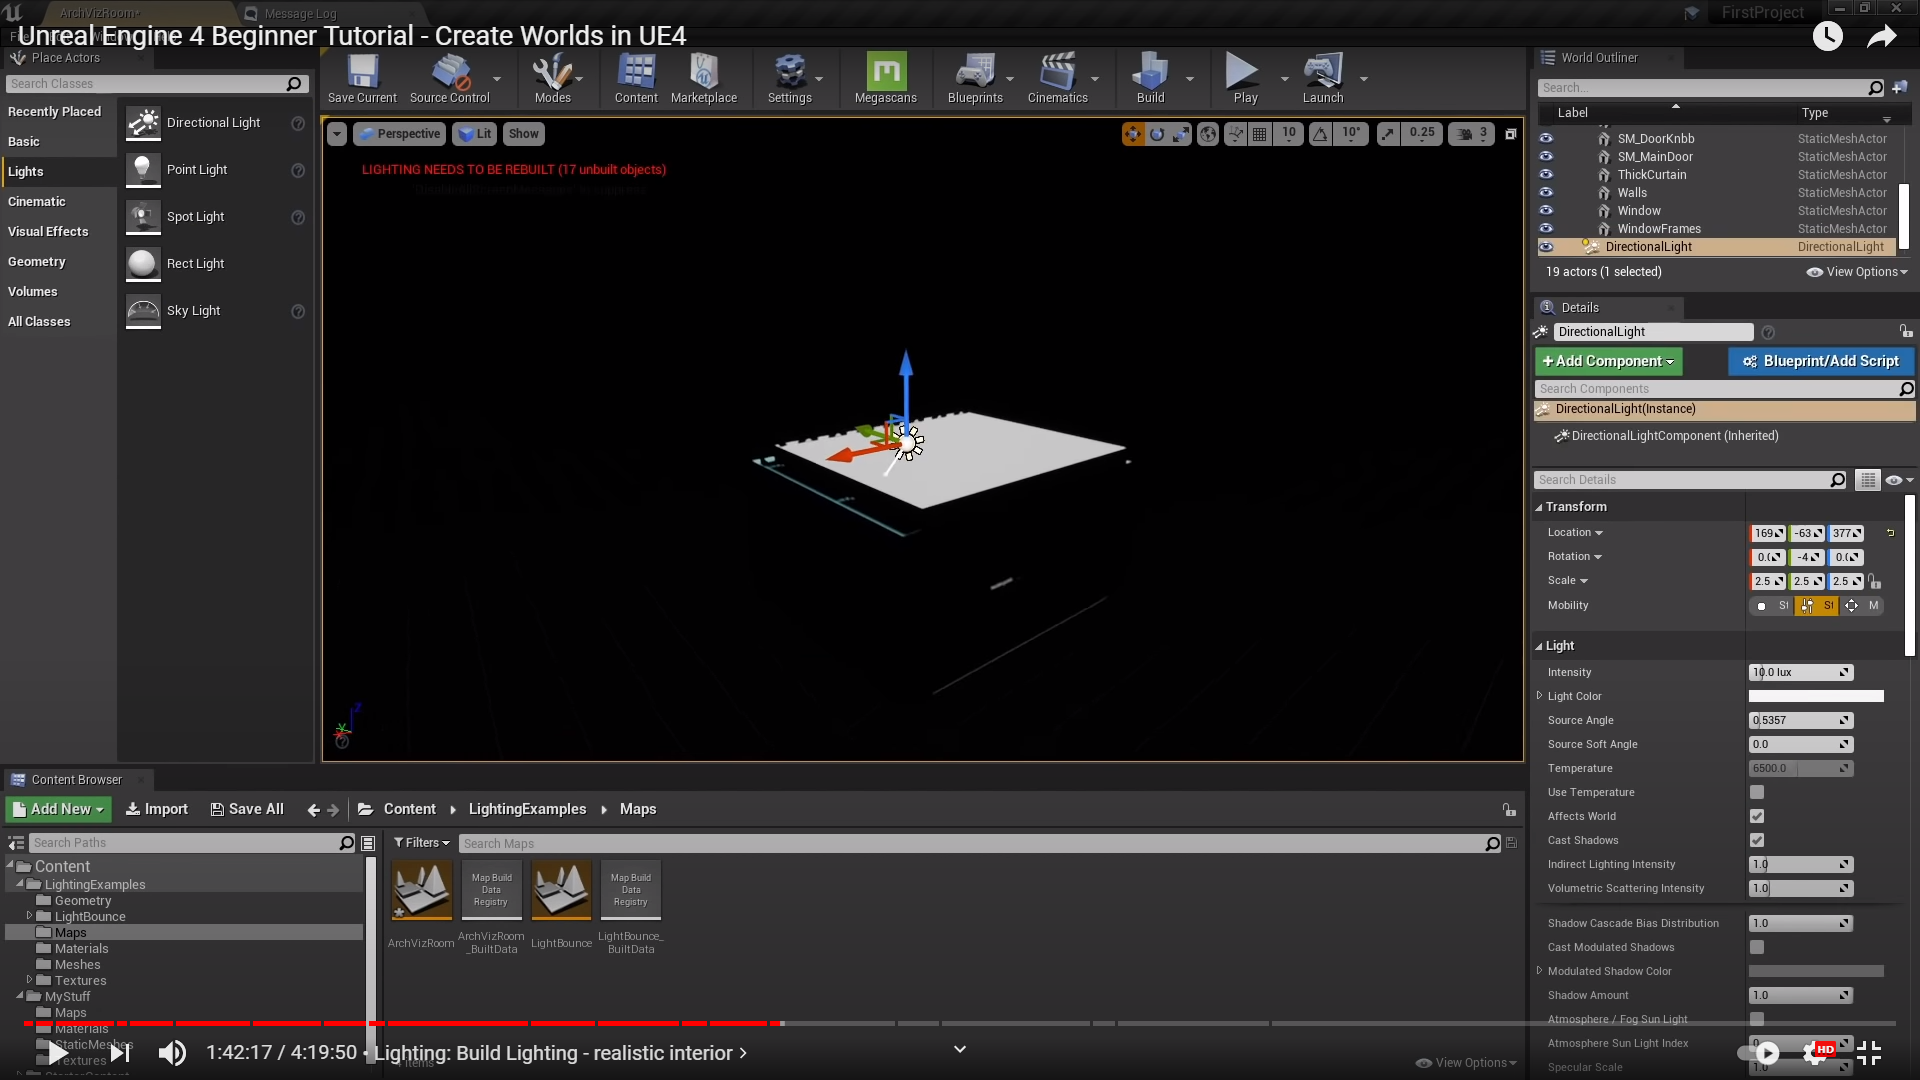The width and height of the screenshot is (1920, 1080).
Task: Open the Megascans toolbar icon
Action: (x=886, y=73)
